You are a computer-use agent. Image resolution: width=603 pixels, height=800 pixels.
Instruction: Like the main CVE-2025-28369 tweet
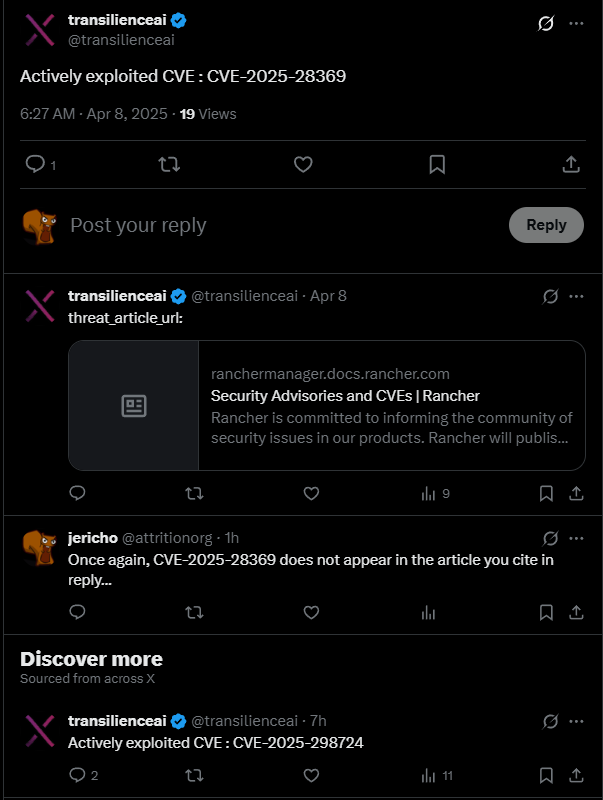point(303,164)
